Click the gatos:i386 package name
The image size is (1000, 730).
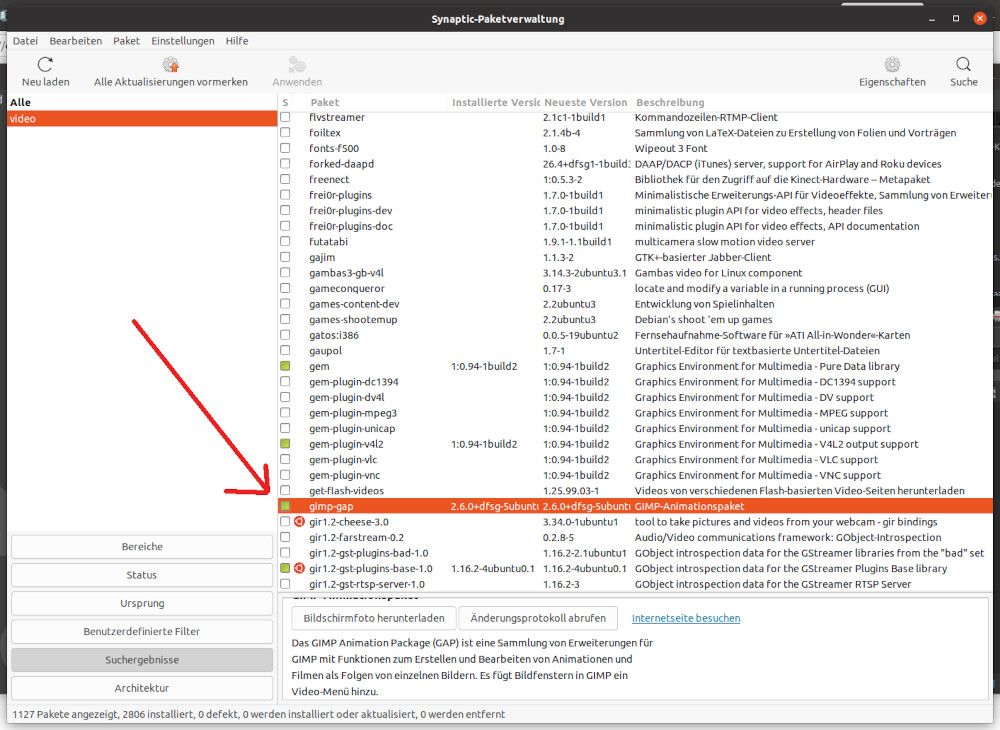[x=334, y=335]
